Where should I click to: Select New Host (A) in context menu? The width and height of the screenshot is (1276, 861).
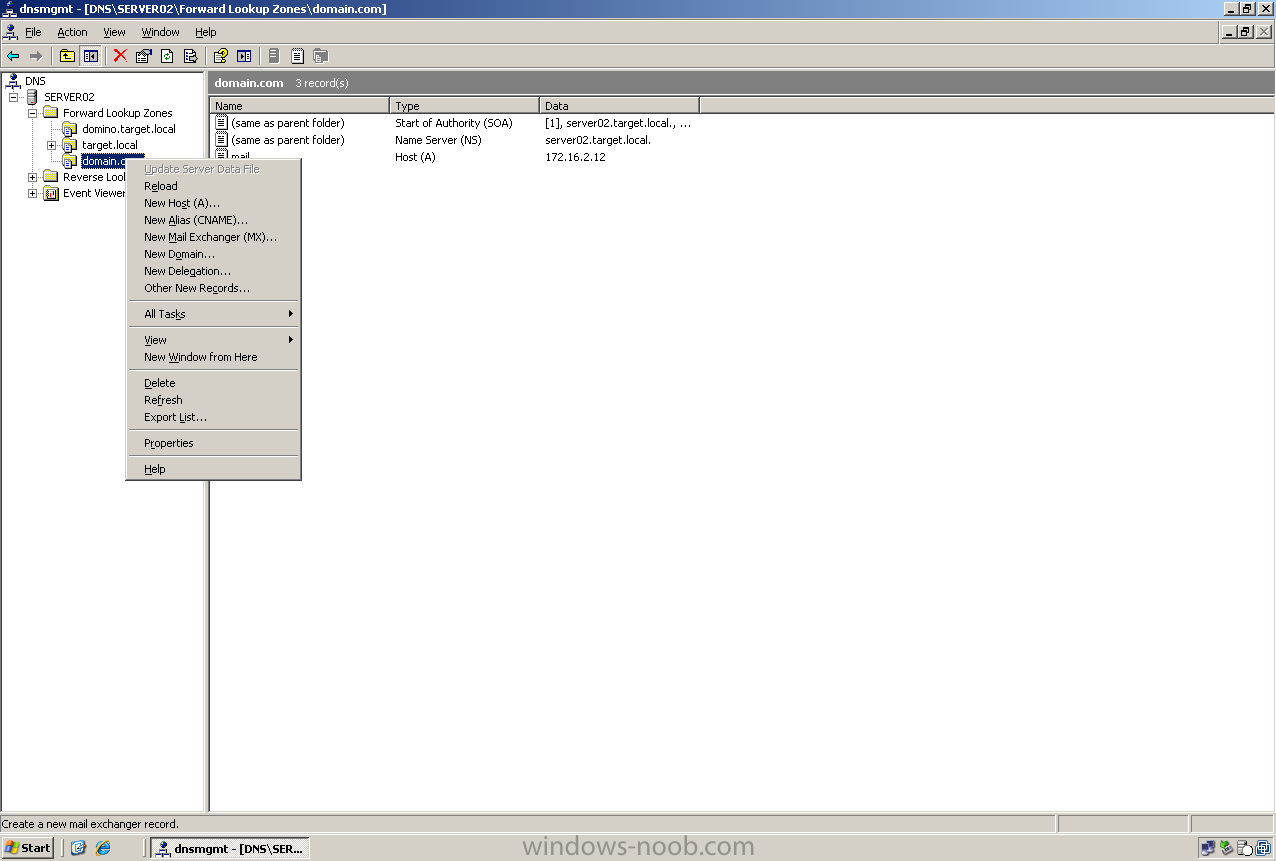[181, 203]
